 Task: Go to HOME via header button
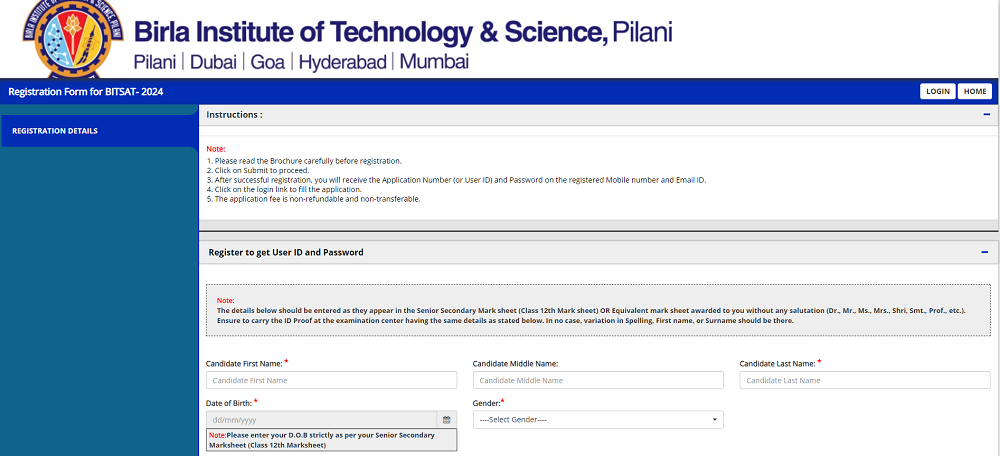pos(974,91)
